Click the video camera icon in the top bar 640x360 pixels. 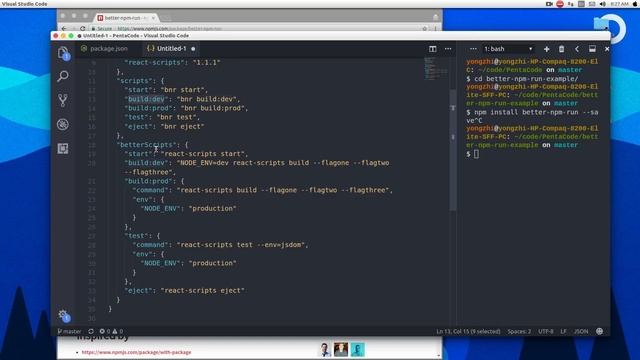click(x=549, y=4)
